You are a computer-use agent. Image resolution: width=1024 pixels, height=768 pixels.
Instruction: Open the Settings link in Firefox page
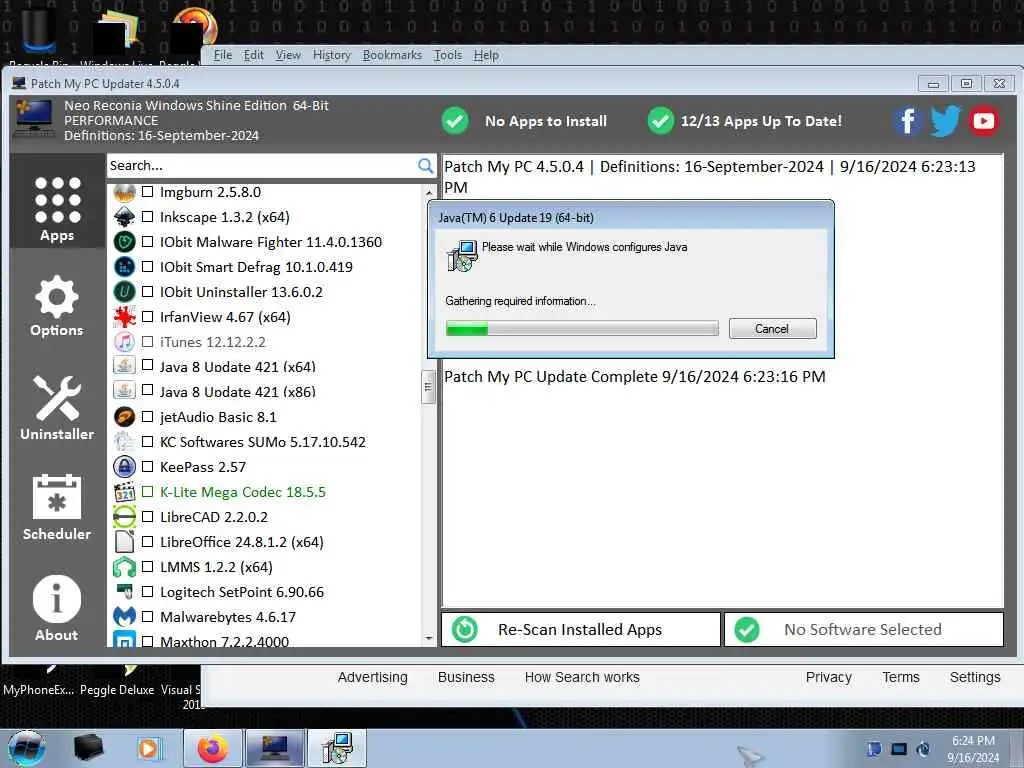click(x=974, y=677)
